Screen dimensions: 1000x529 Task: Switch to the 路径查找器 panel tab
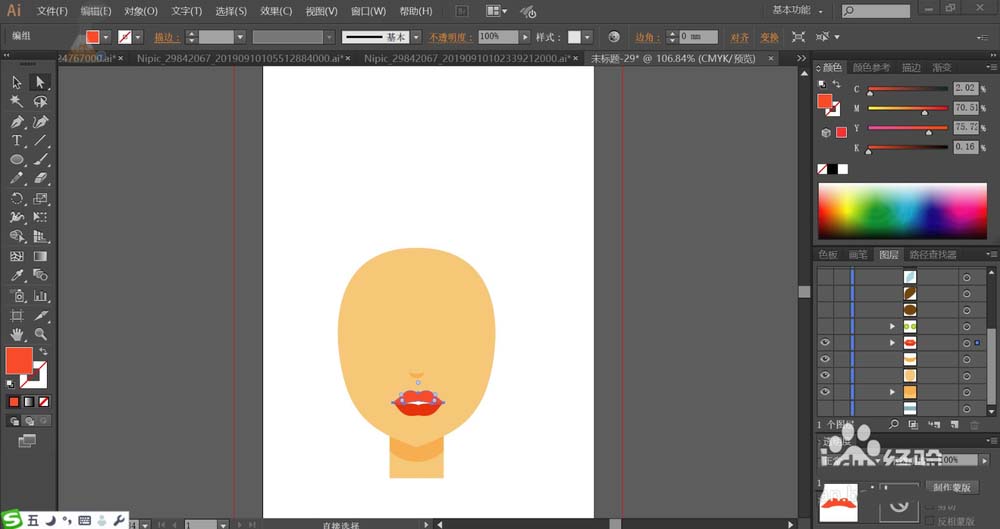(x=933, y=255)
